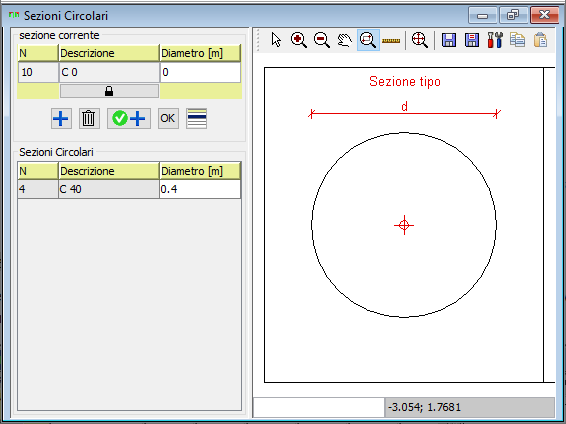Click the copy drawing icon
The width and height of the screenshot is (566, 424).
coord(518,40)
